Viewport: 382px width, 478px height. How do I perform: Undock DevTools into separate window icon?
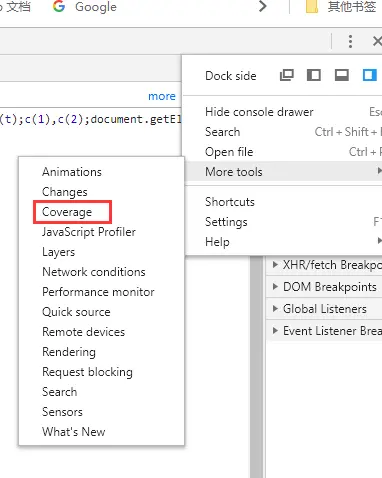[x=287, y=75]
